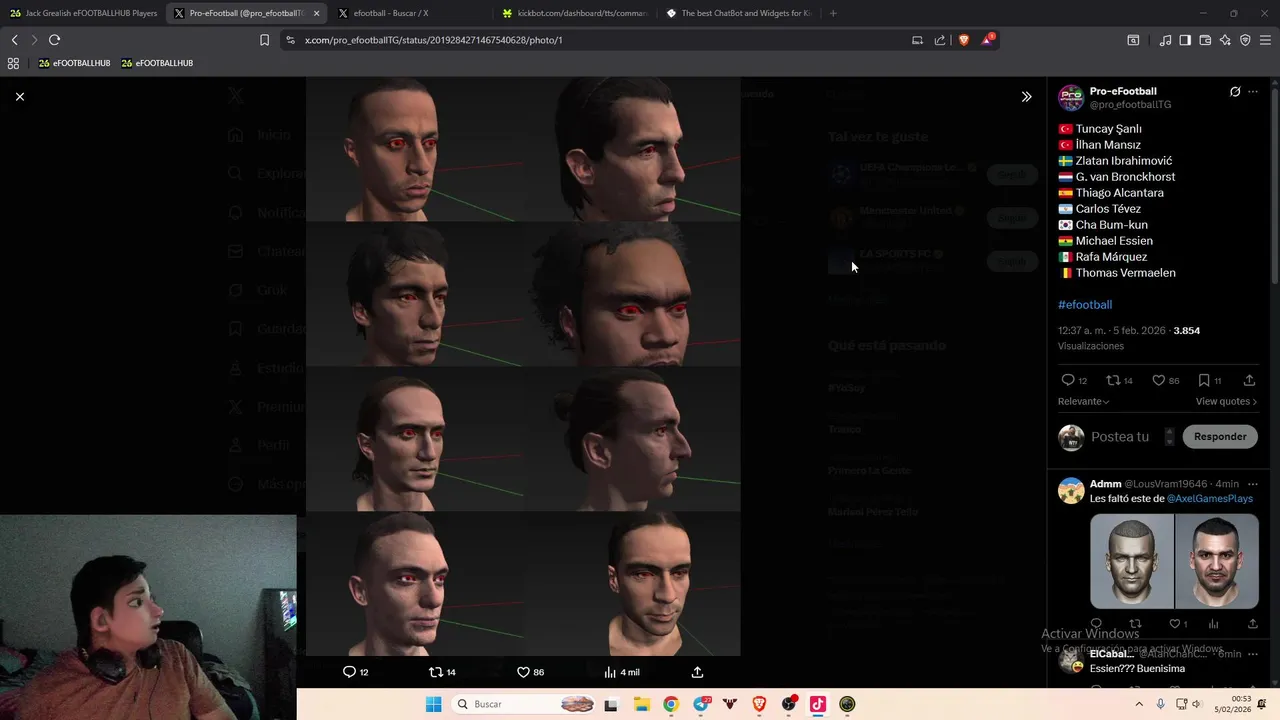Image resolution: width=1280 pixels, height=720 pixels.
Task: Open the second eFOOTBALLHUB bookmark
Action: pos(157,63)
